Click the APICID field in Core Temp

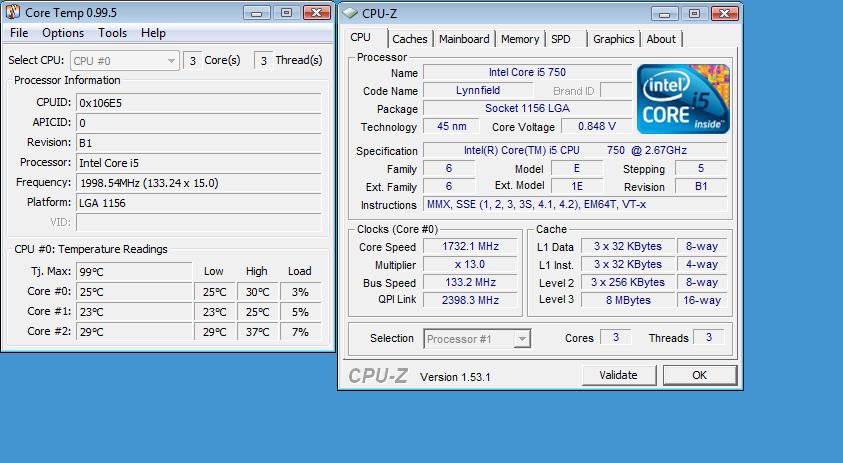pyautogui.click(x=198, y=123)
